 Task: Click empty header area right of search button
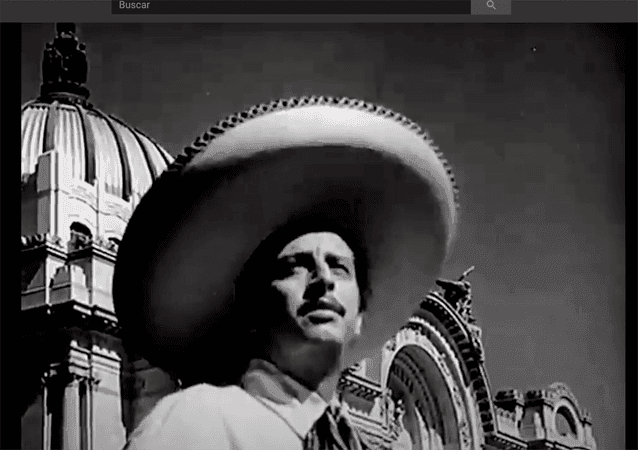(x=575, y=6)
